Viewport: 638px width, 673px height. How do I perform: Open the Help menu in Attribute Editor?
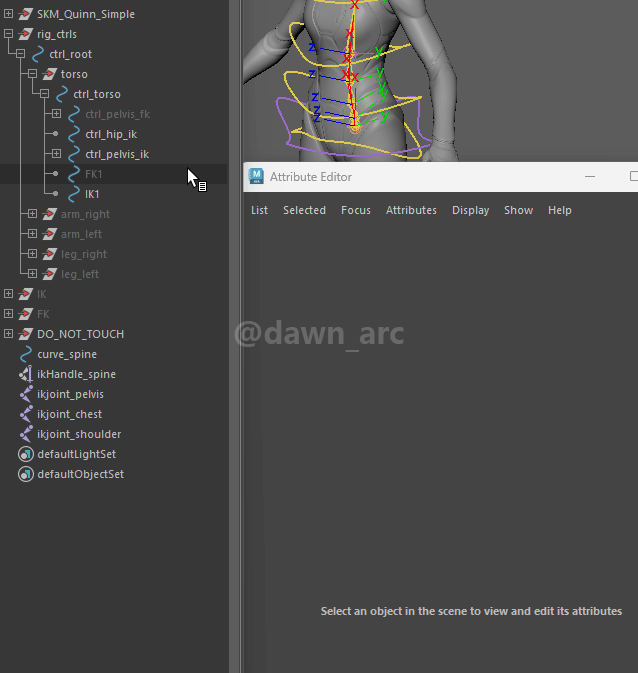560,210
